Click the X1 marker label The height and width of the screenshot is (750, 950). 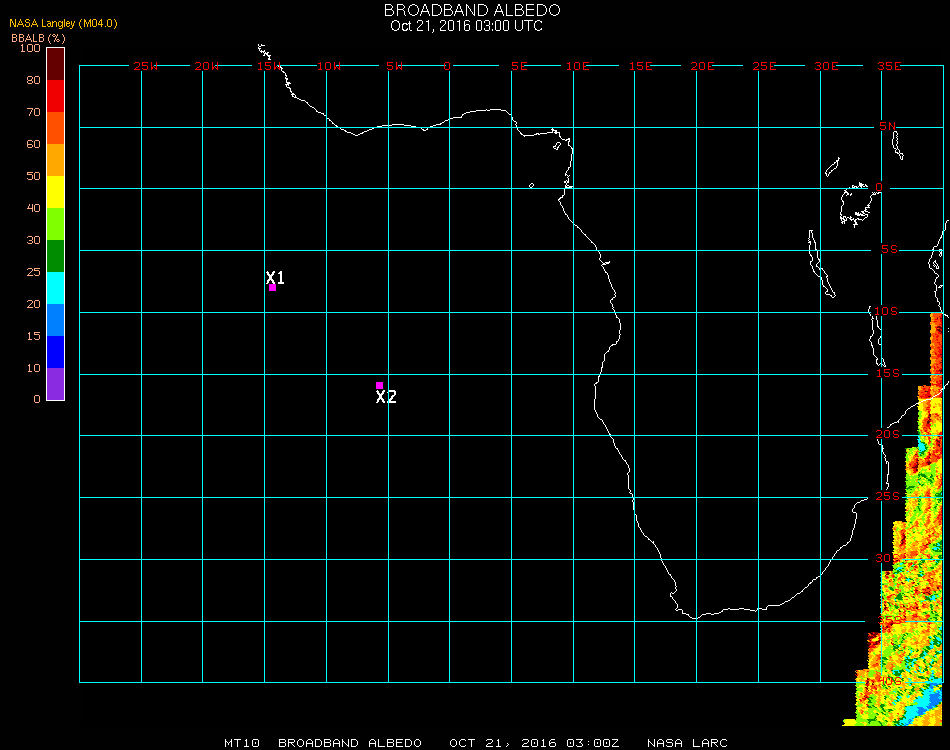tap(275, 277)
